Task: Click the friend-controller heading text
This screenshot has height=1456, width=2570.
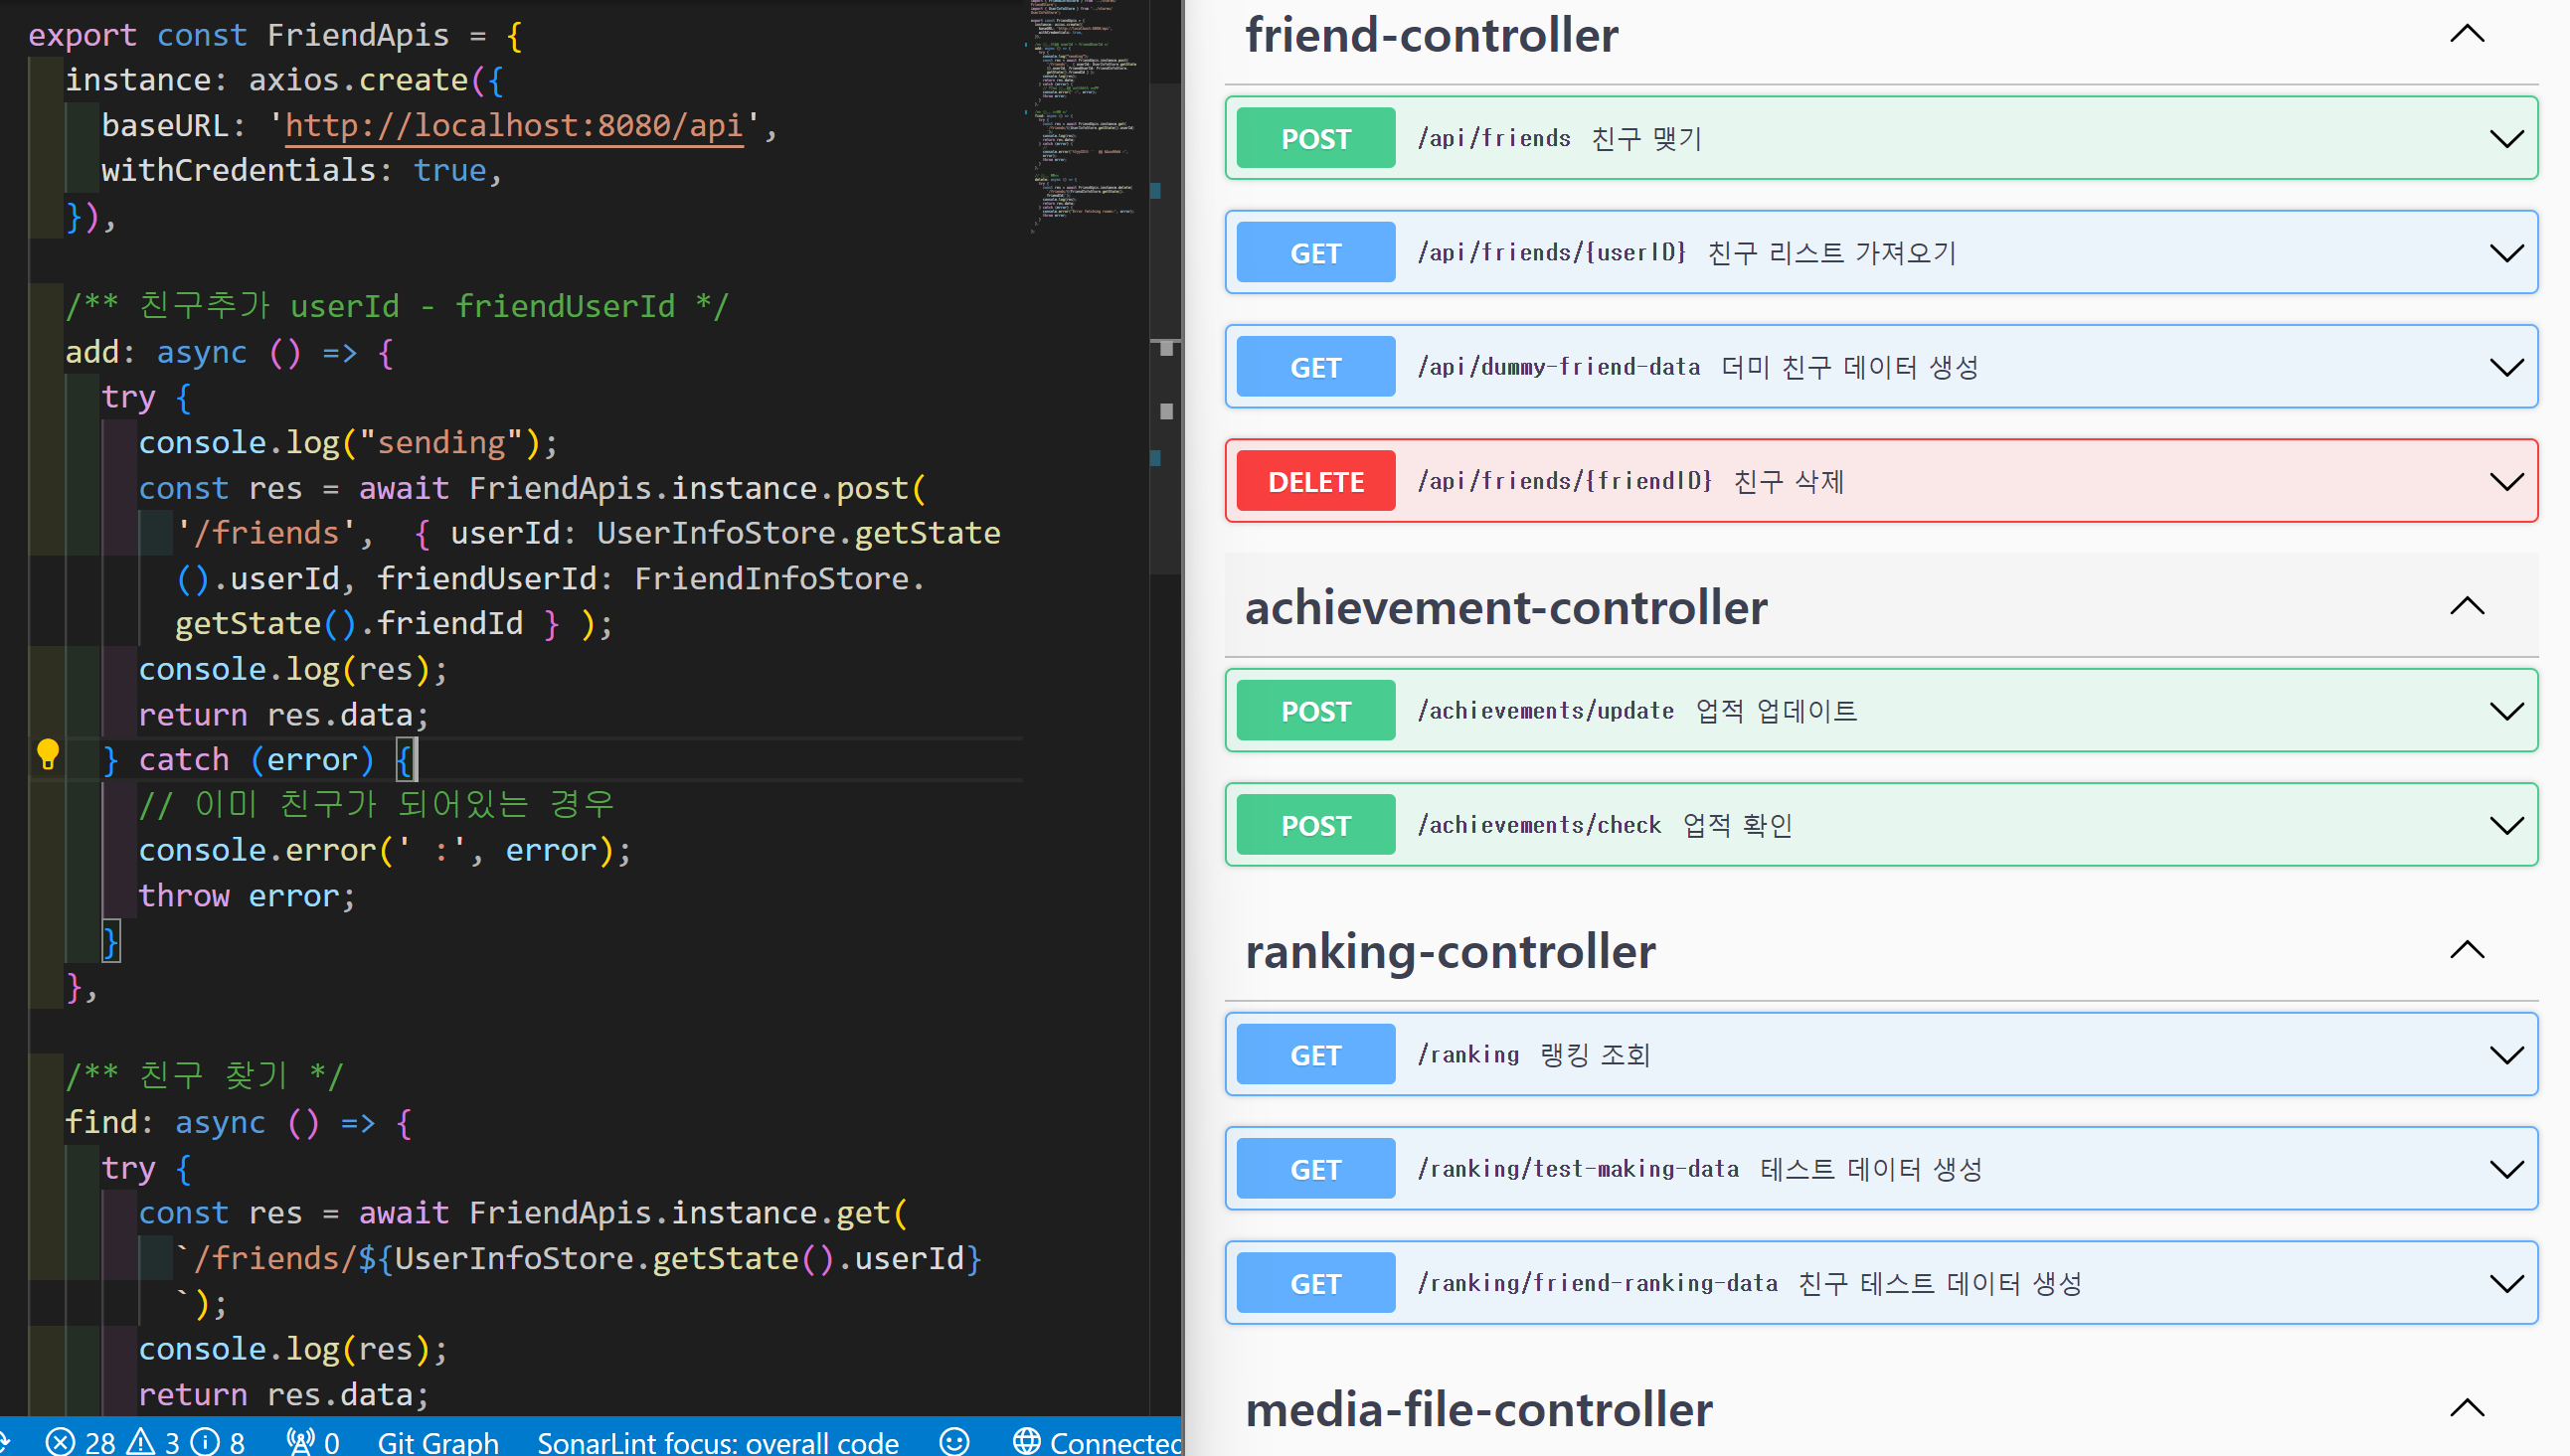Action: 1431,35
